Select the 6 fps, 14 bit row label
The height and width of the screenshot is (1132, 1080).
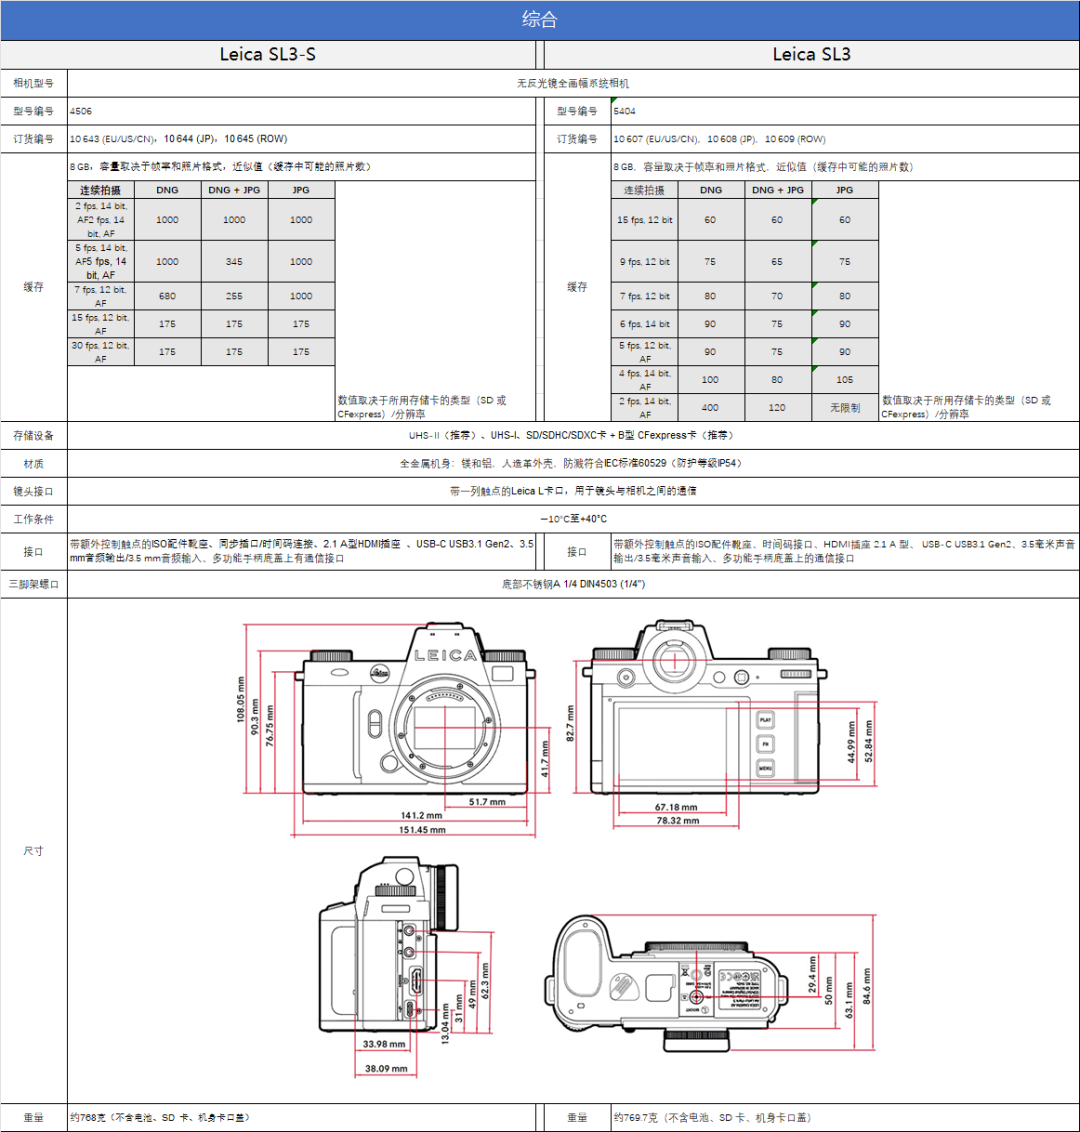pos(645,324)
